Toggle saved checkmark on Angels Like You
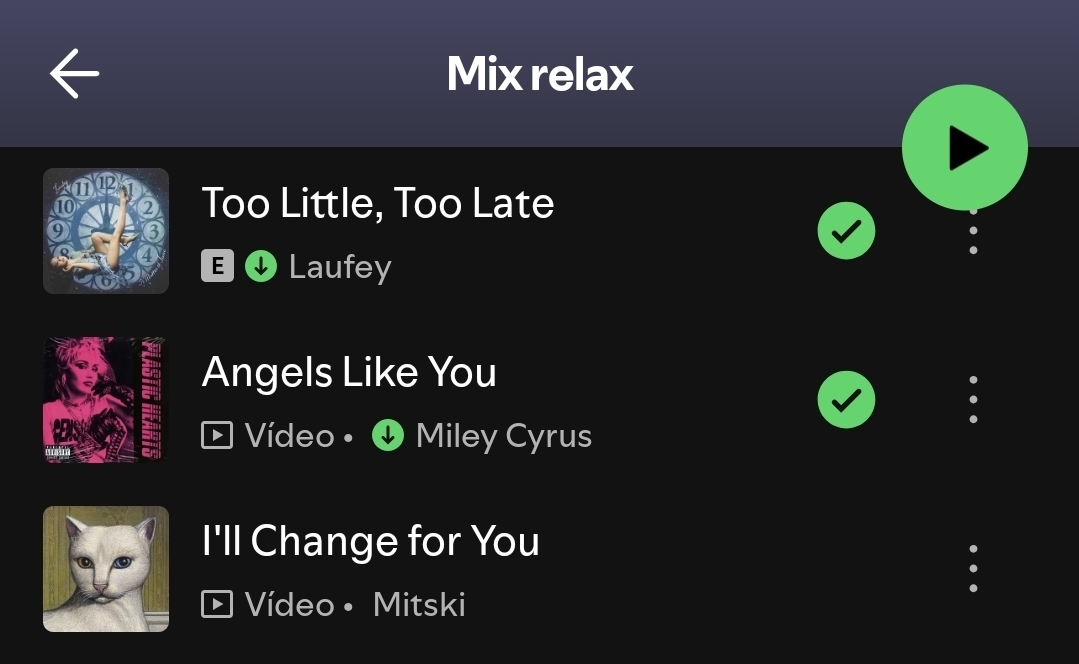Viewport: 1079px width, 664px height. click(x=846, y=400)
